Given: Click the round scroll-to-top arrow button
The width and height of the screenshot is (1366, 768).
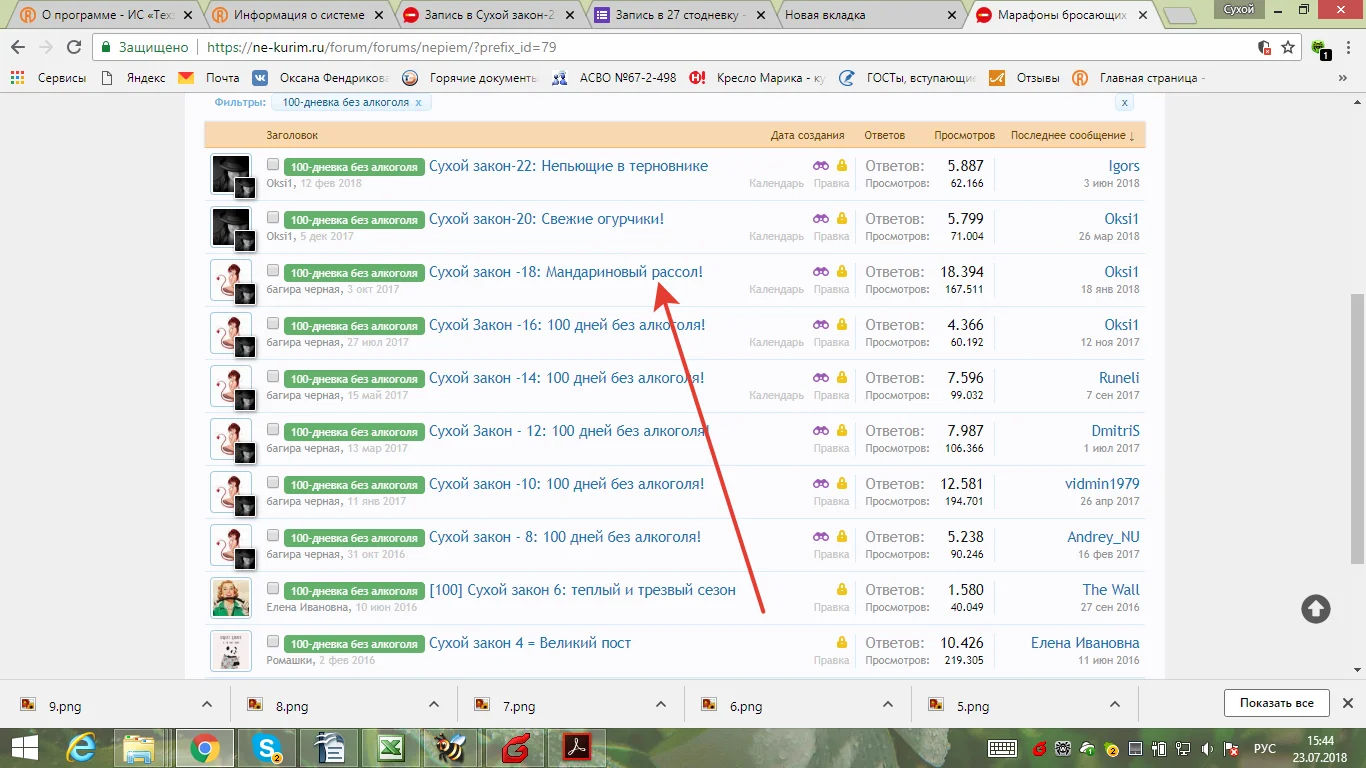Looking at the screenshot, I should (1316, 608).
